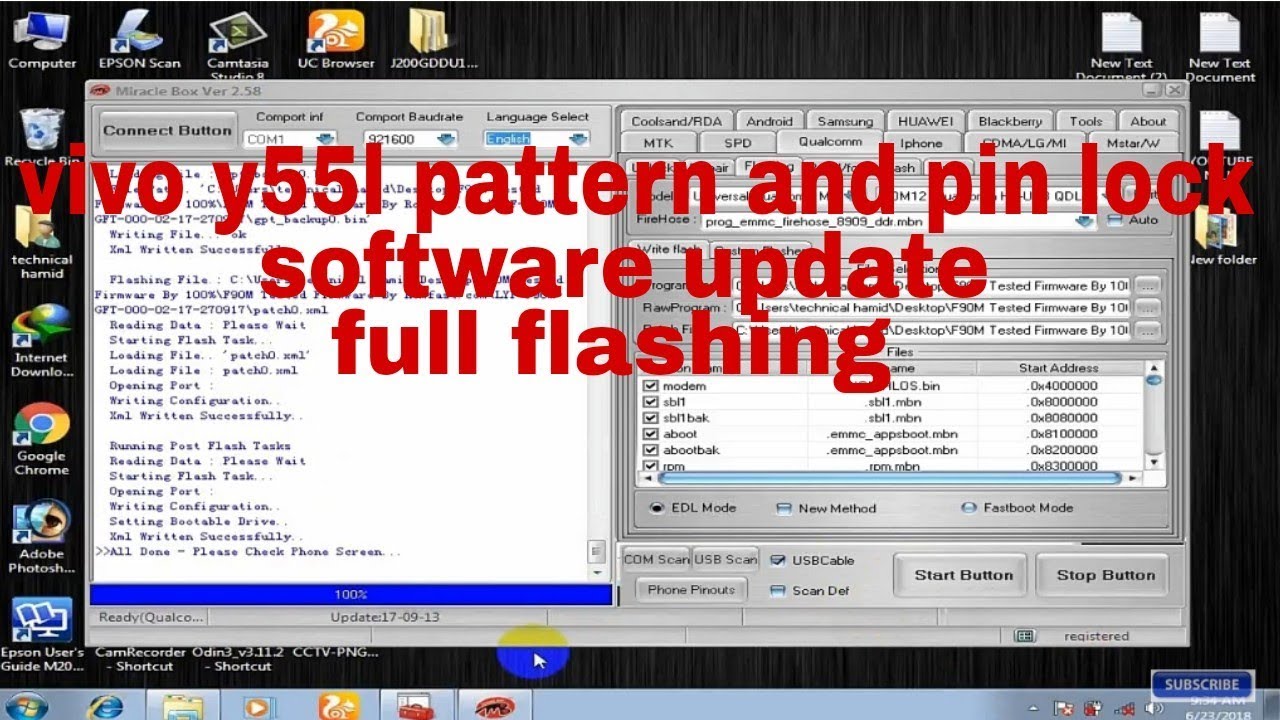Open the UC Browser desktop shortcut

336,40
